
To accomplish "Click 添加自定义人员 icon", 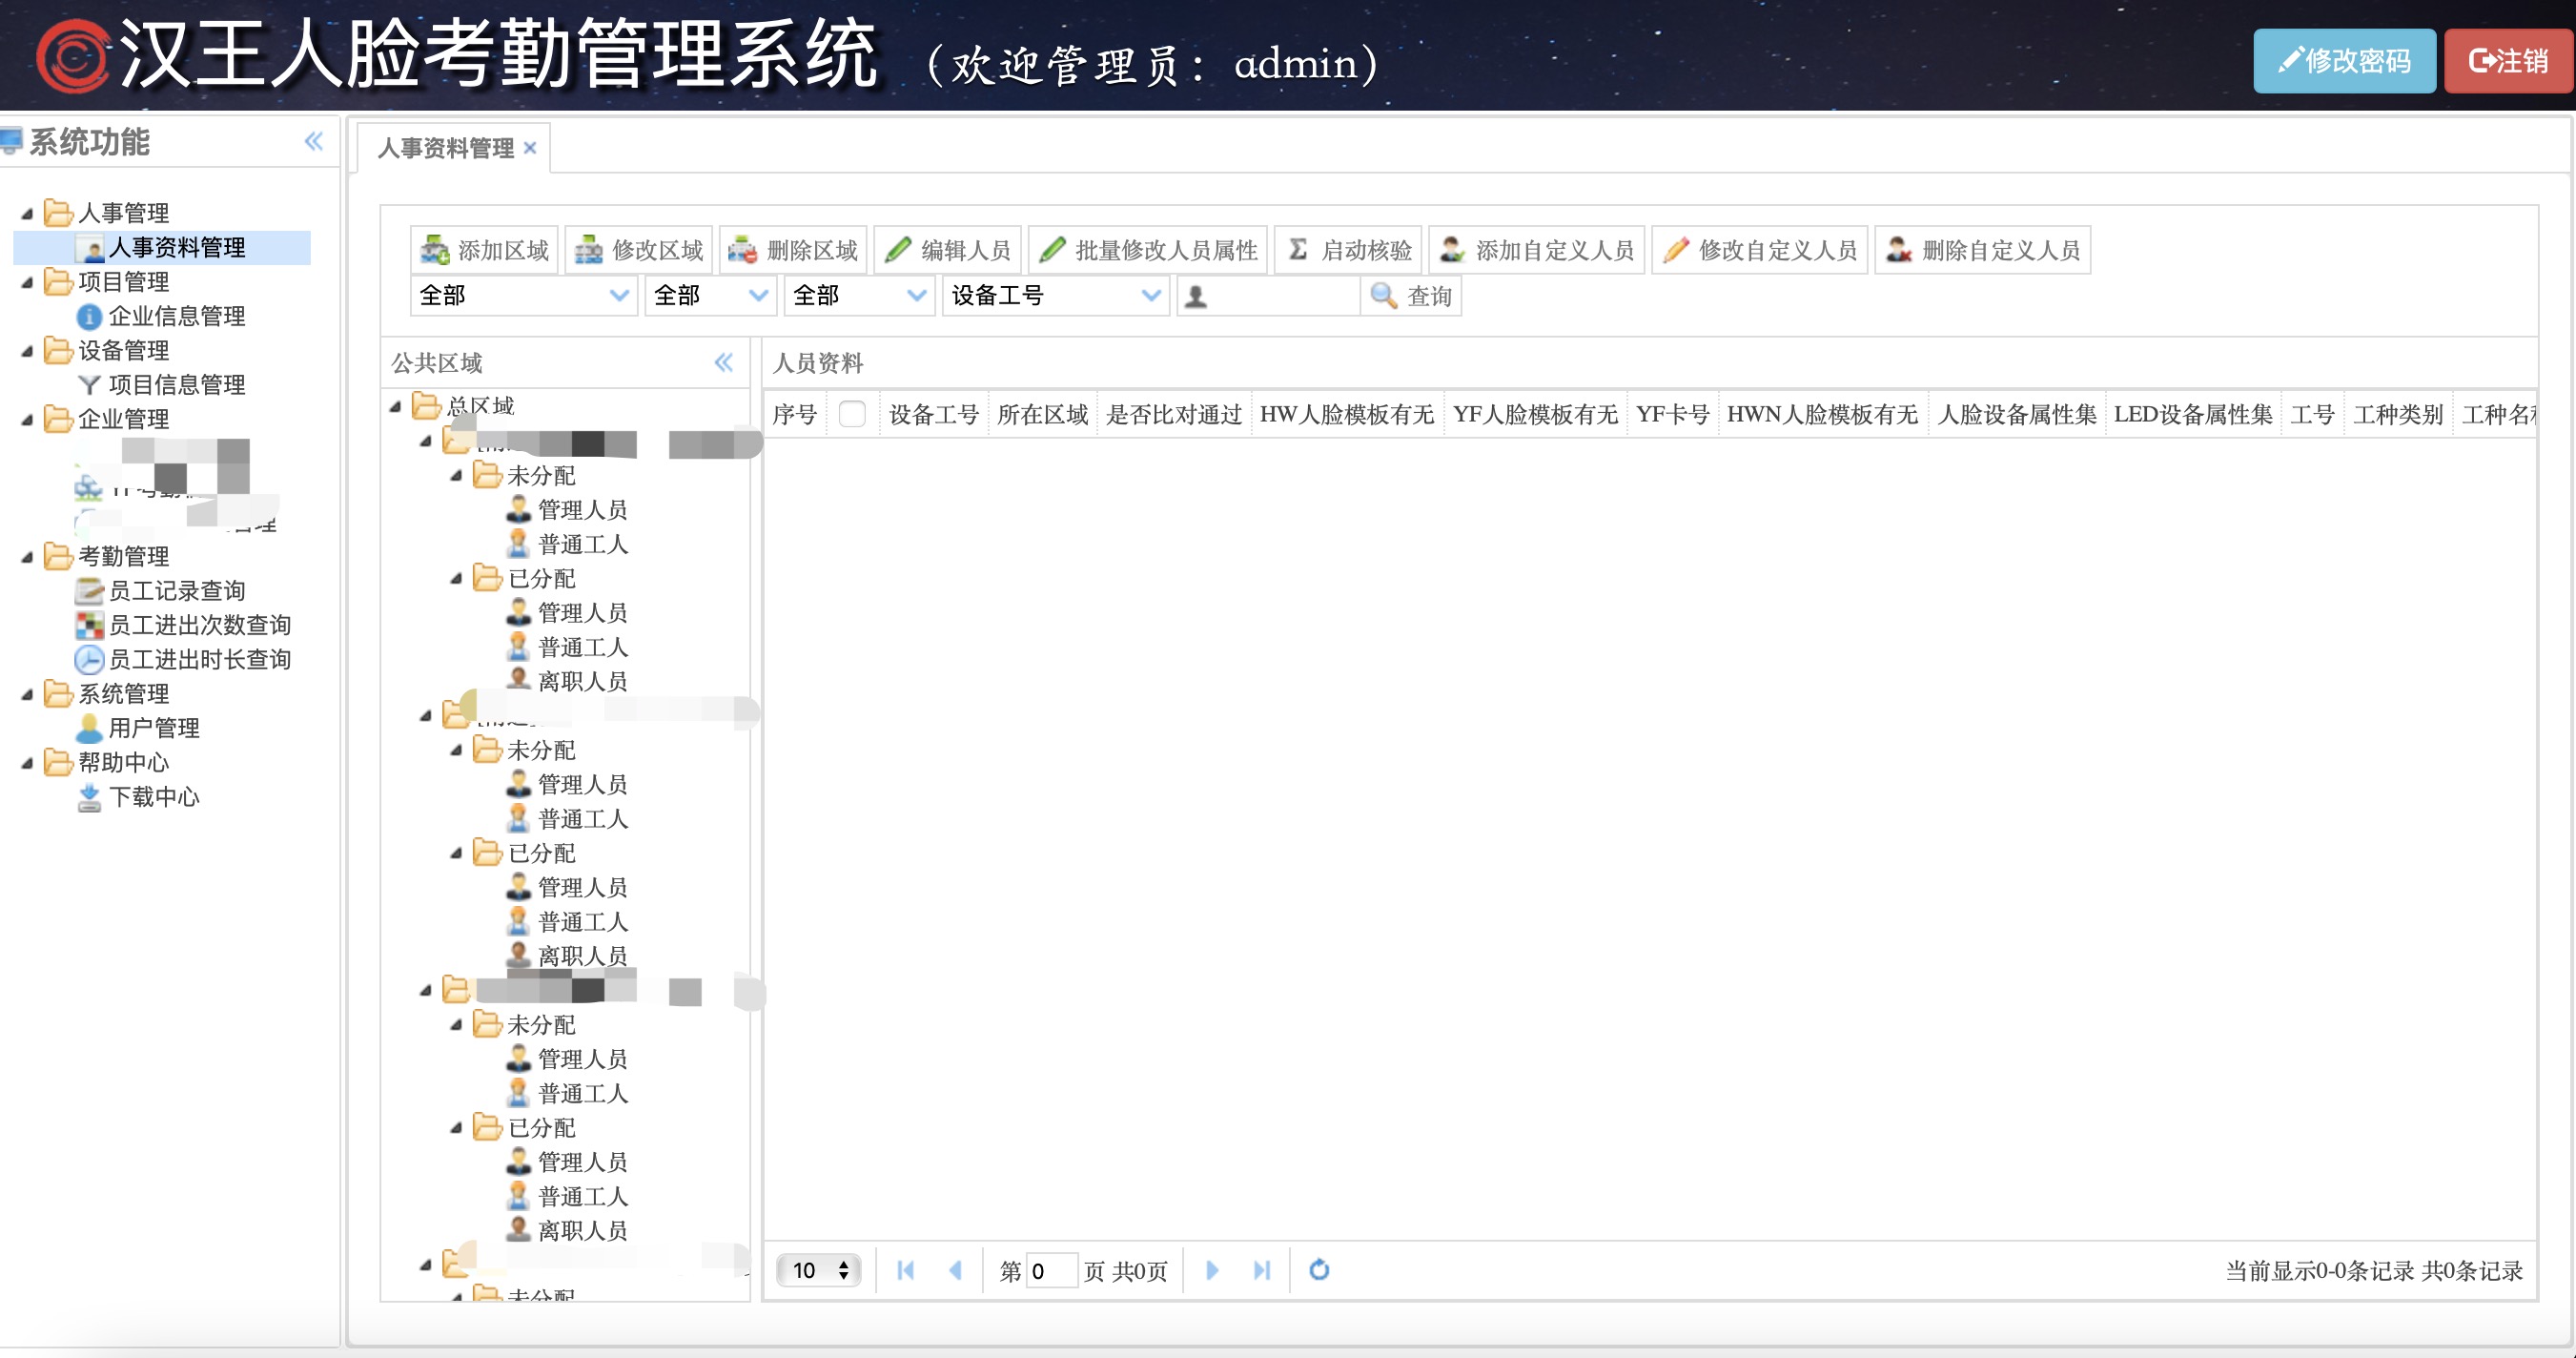I will (x=1452, y=250).
